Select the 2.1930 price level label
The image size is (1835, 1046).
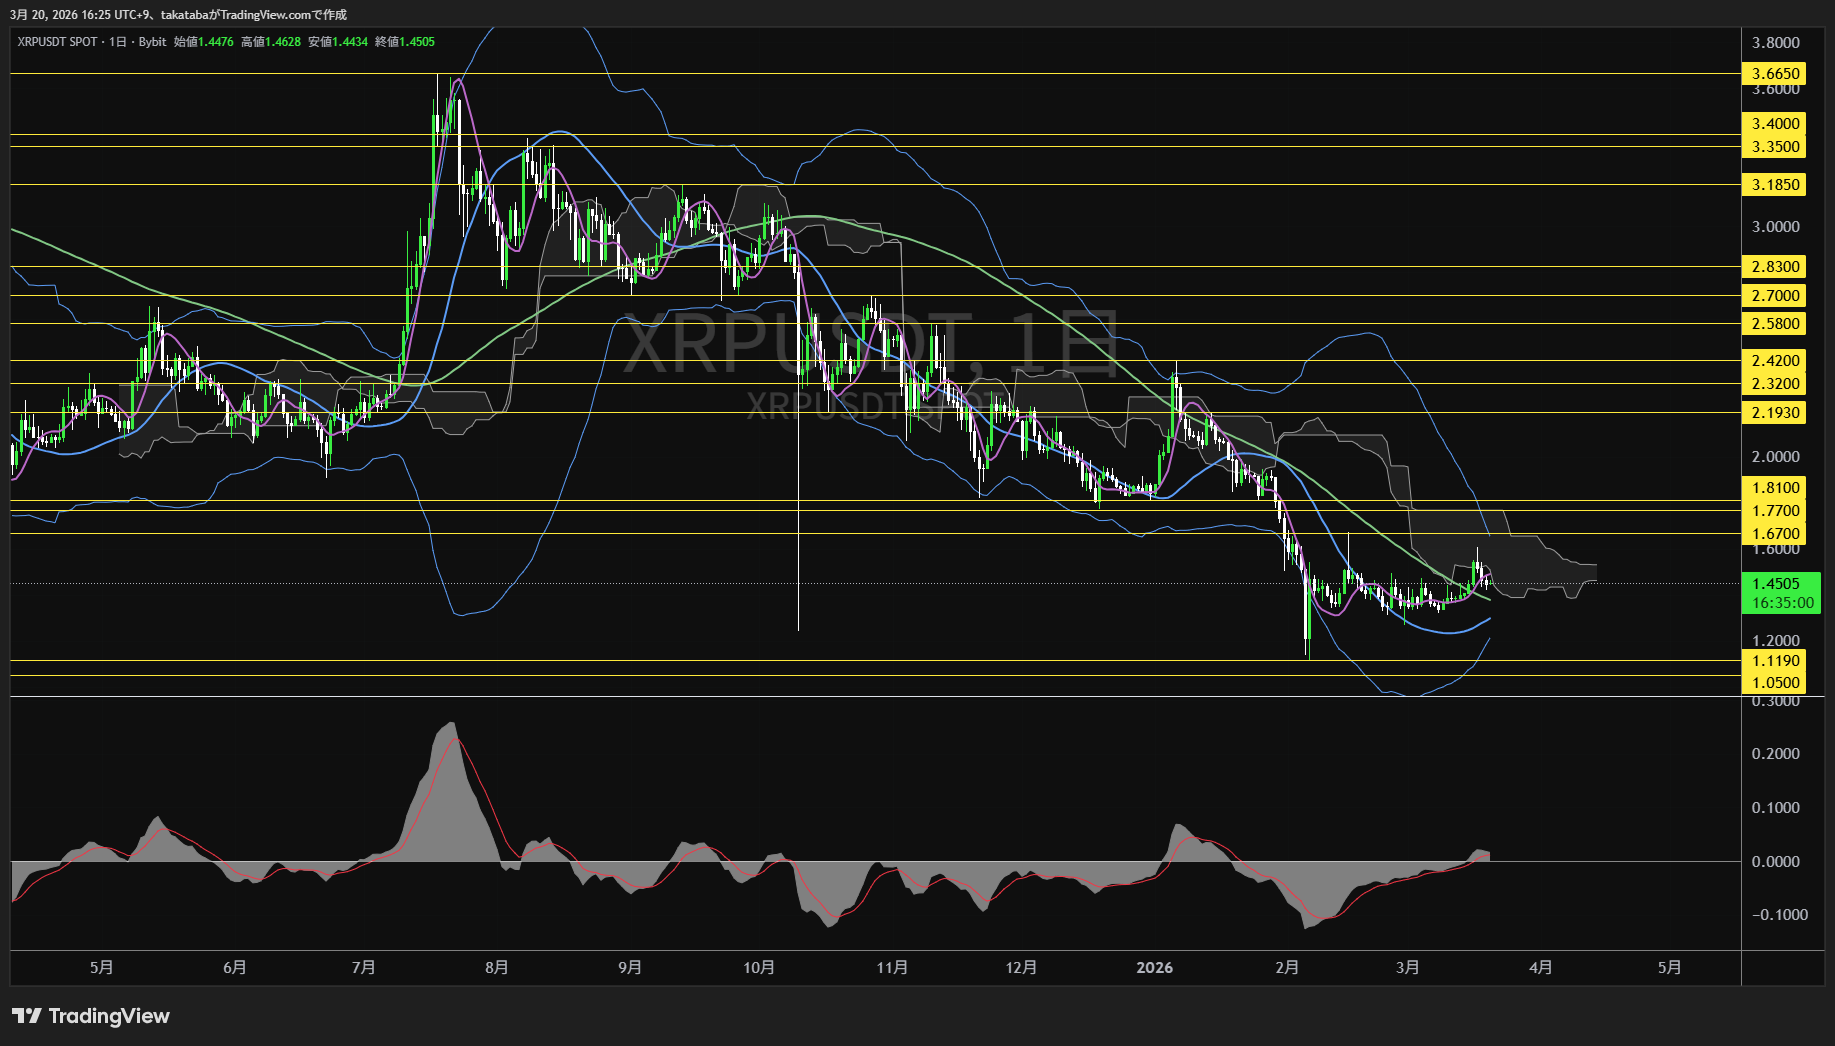(1775, 413)
